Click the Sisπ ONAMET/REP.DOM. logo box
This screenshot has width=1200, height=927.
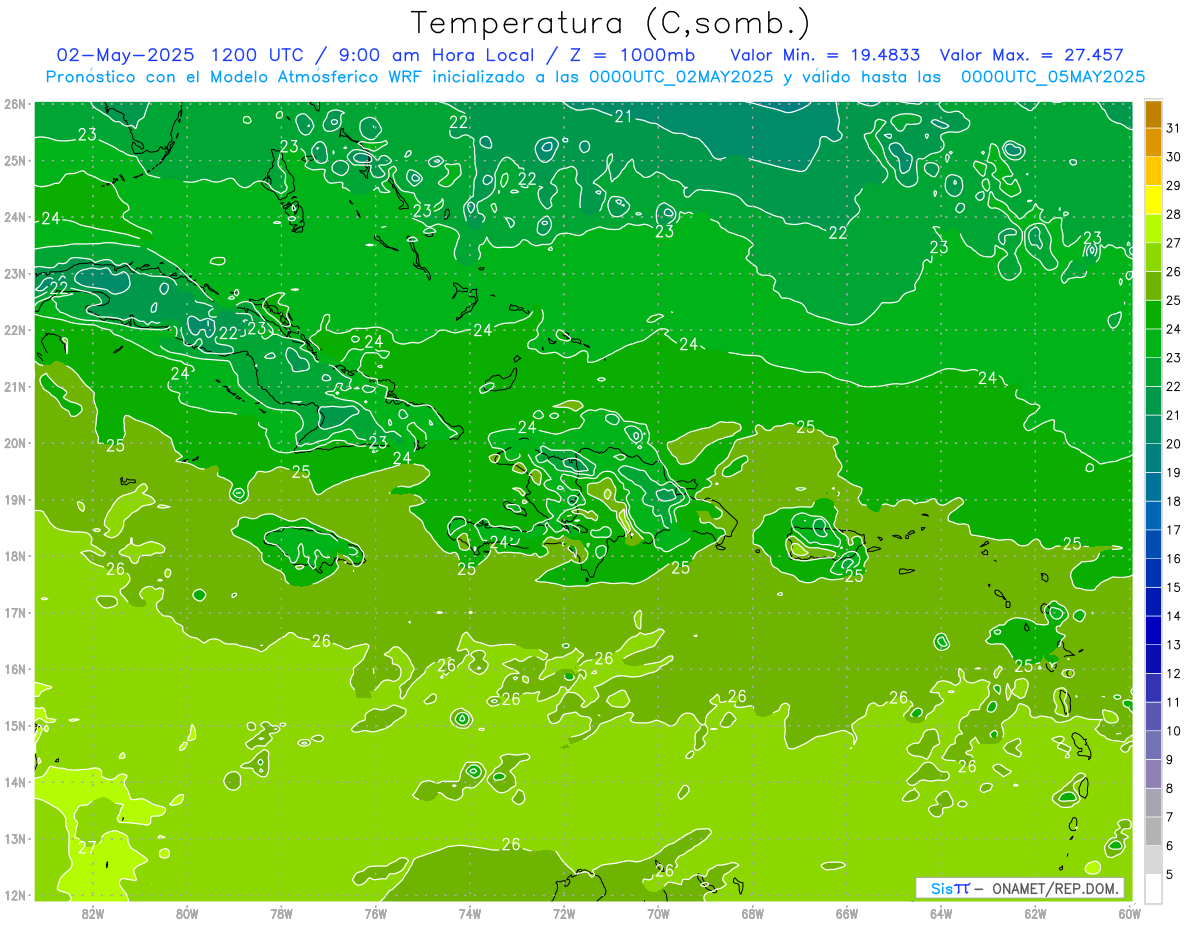[1019, 888]
